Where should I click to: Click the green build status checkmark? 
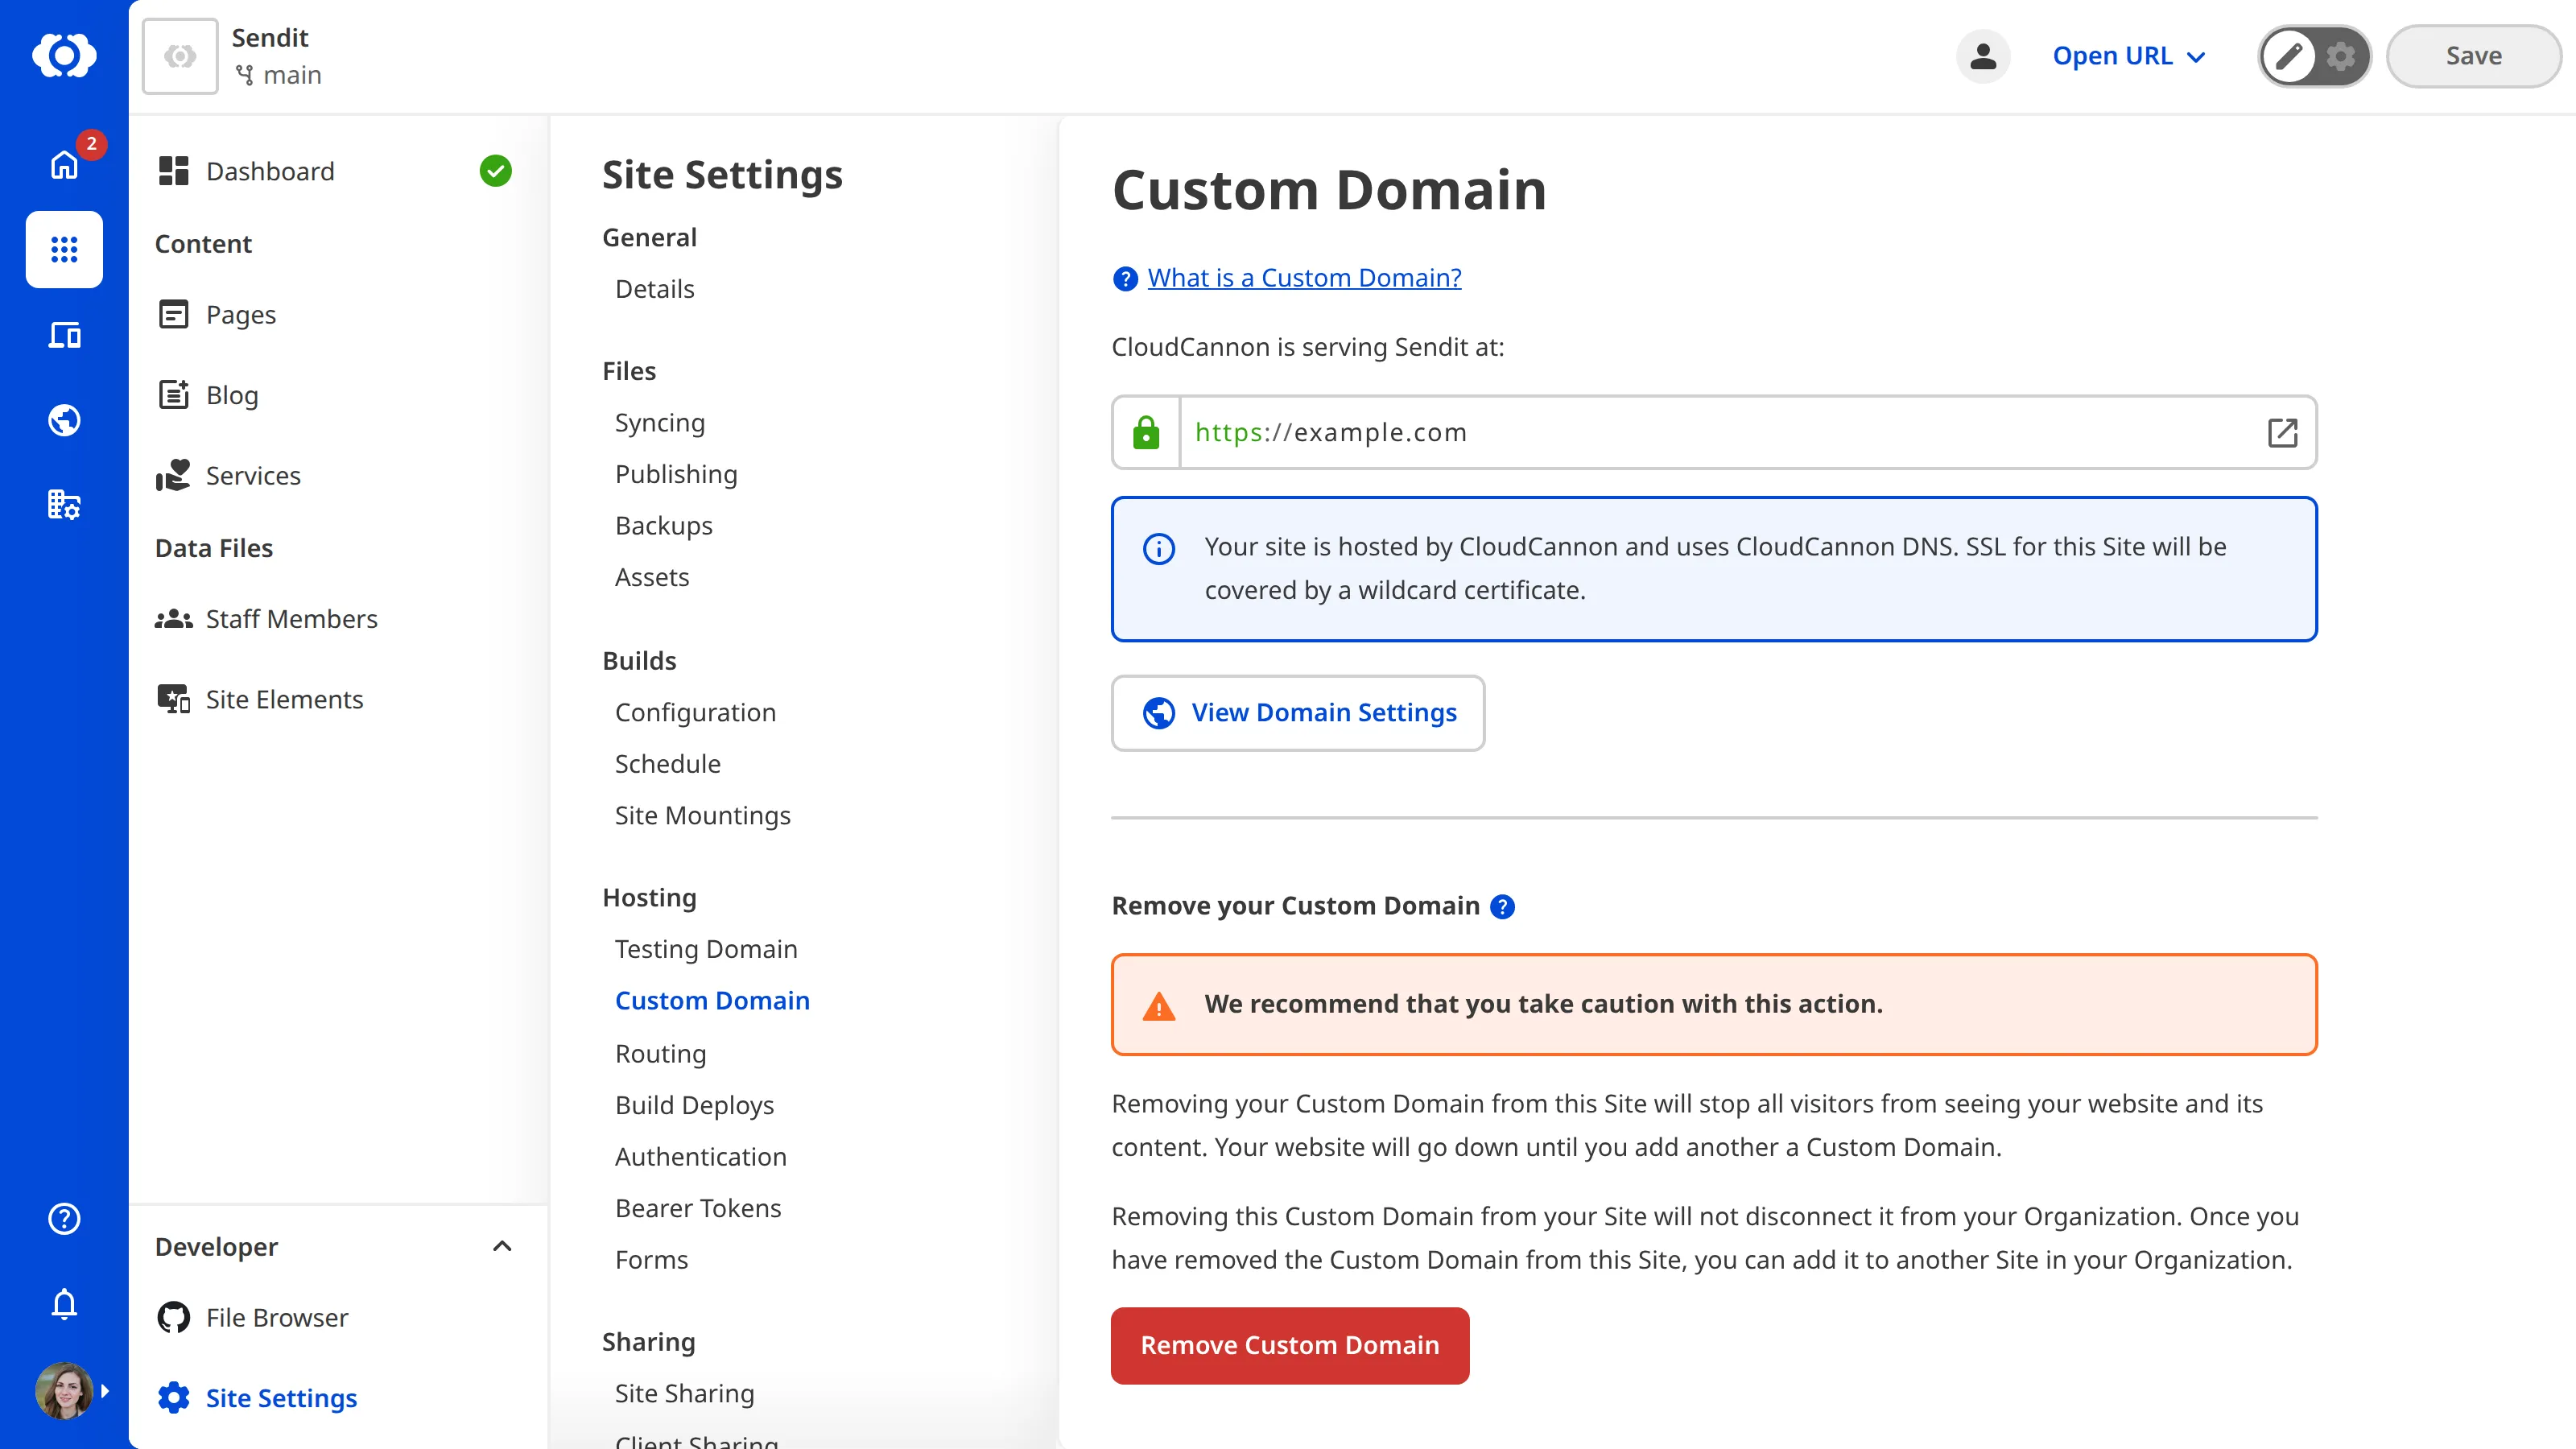pyautogui.click(x=495, y=171)
